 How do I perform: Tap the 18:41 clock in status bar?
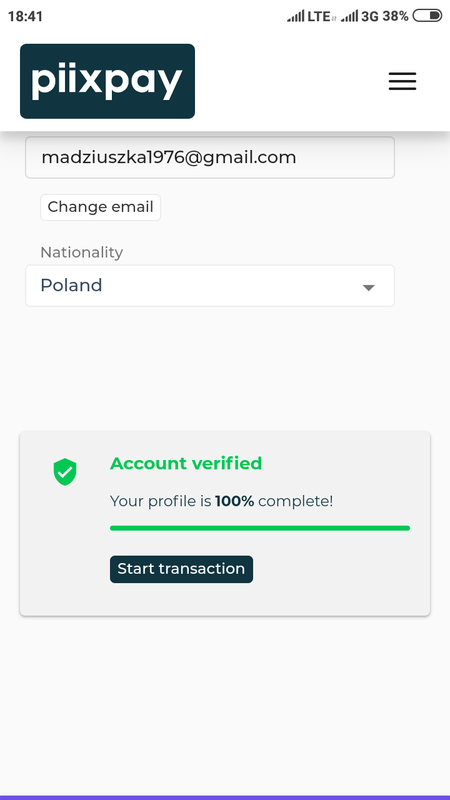(26, 16)
